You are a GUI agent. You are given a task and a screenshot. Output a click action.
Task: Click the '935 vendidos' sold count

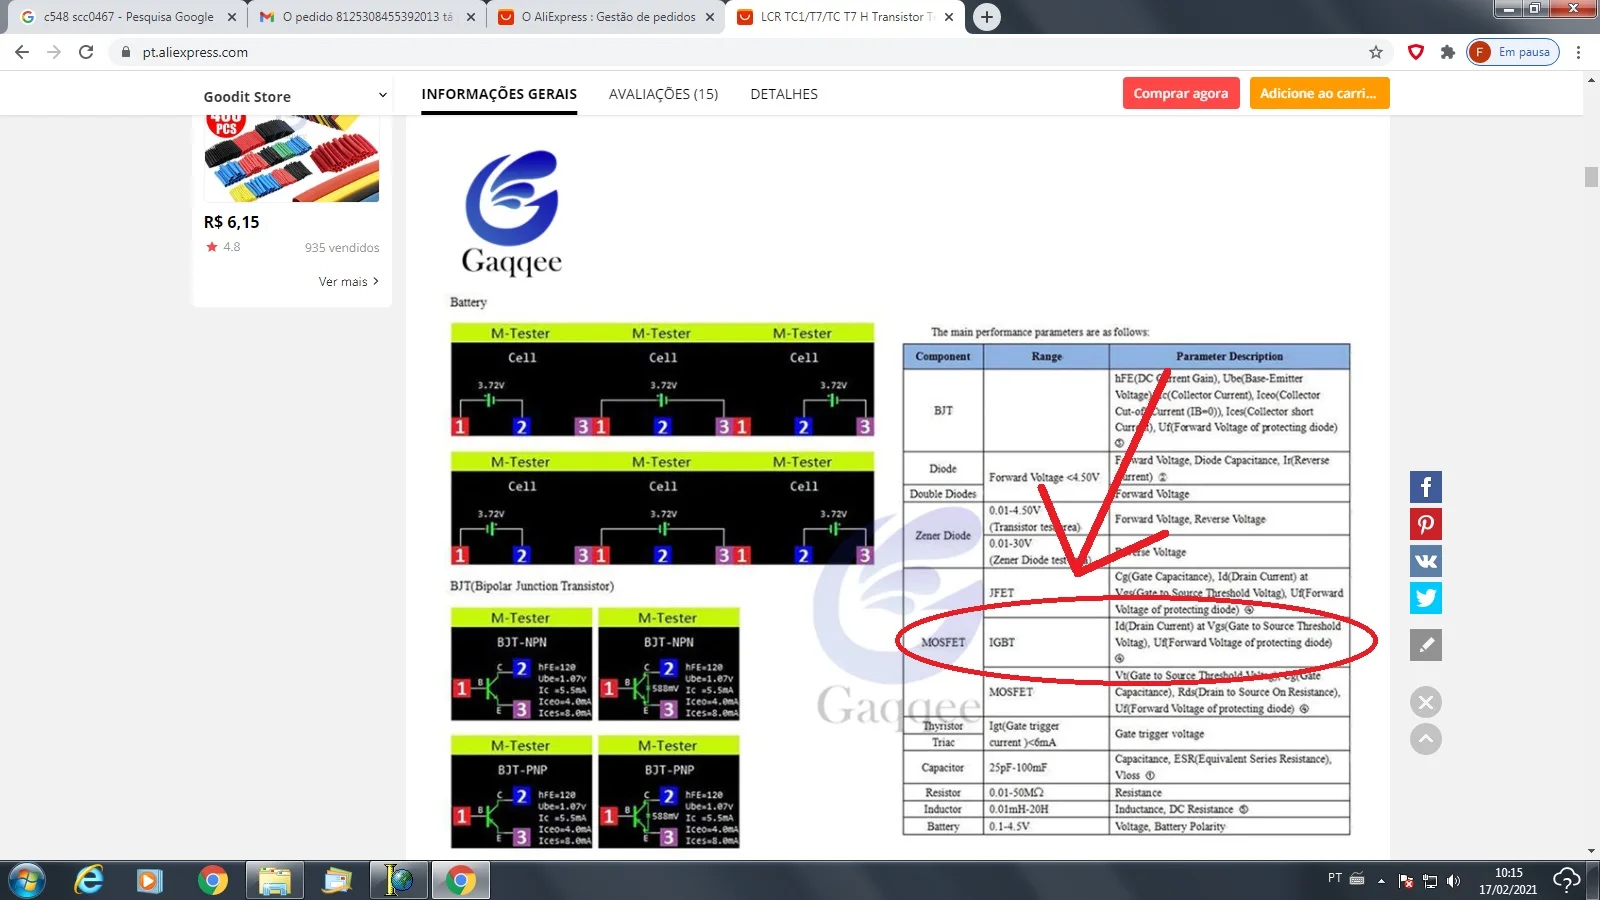[342, 248]
